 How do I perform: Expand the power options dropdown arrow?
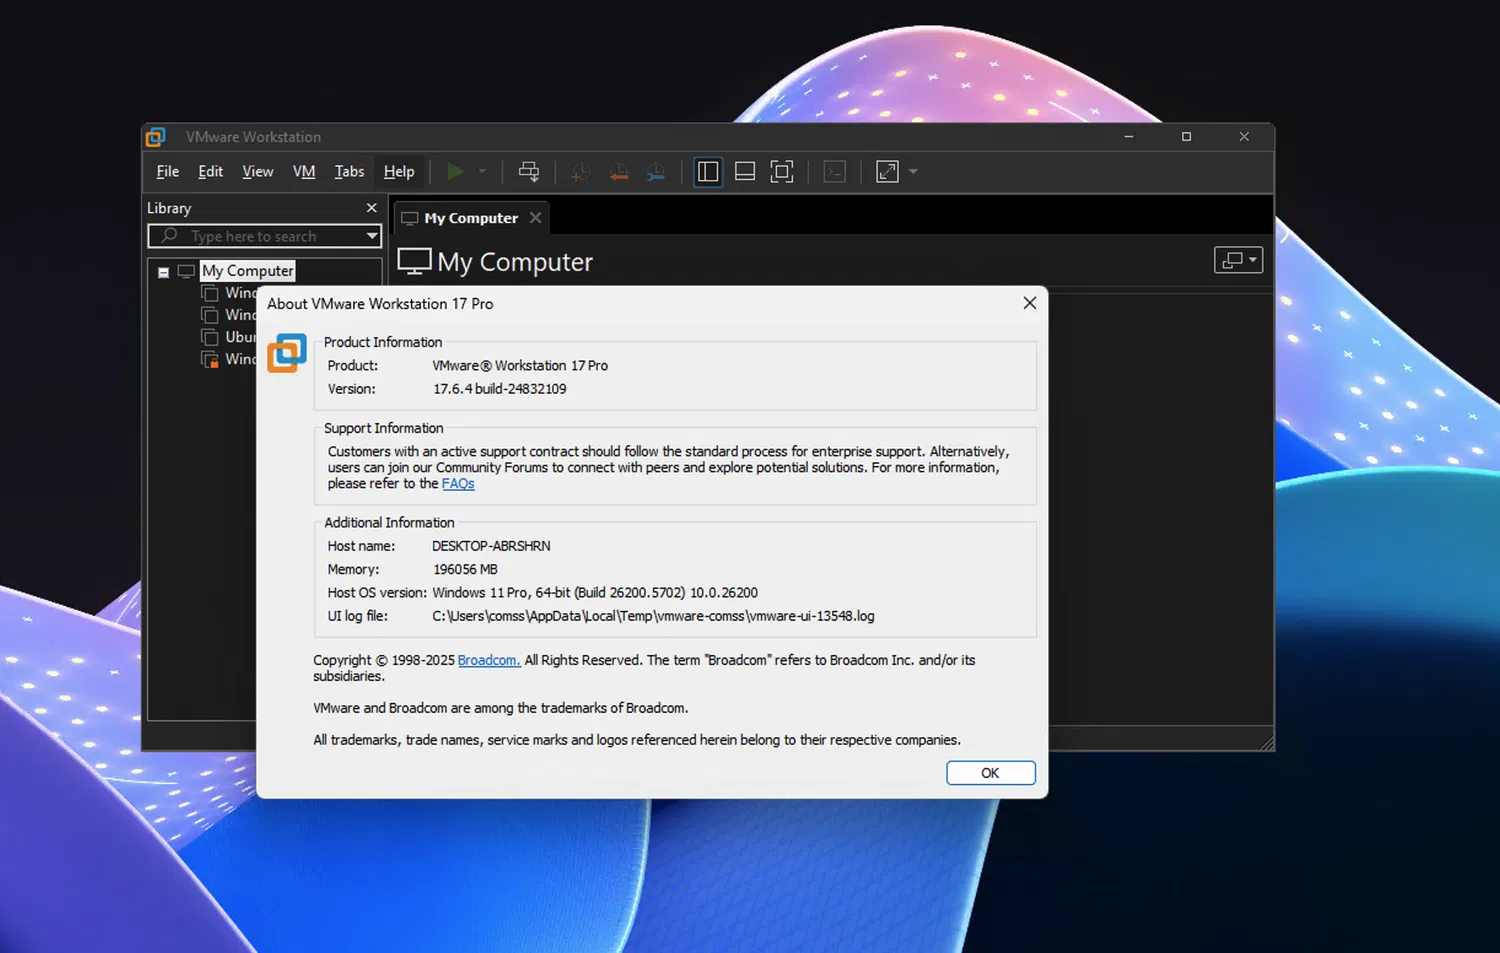[x=482, y=172]
